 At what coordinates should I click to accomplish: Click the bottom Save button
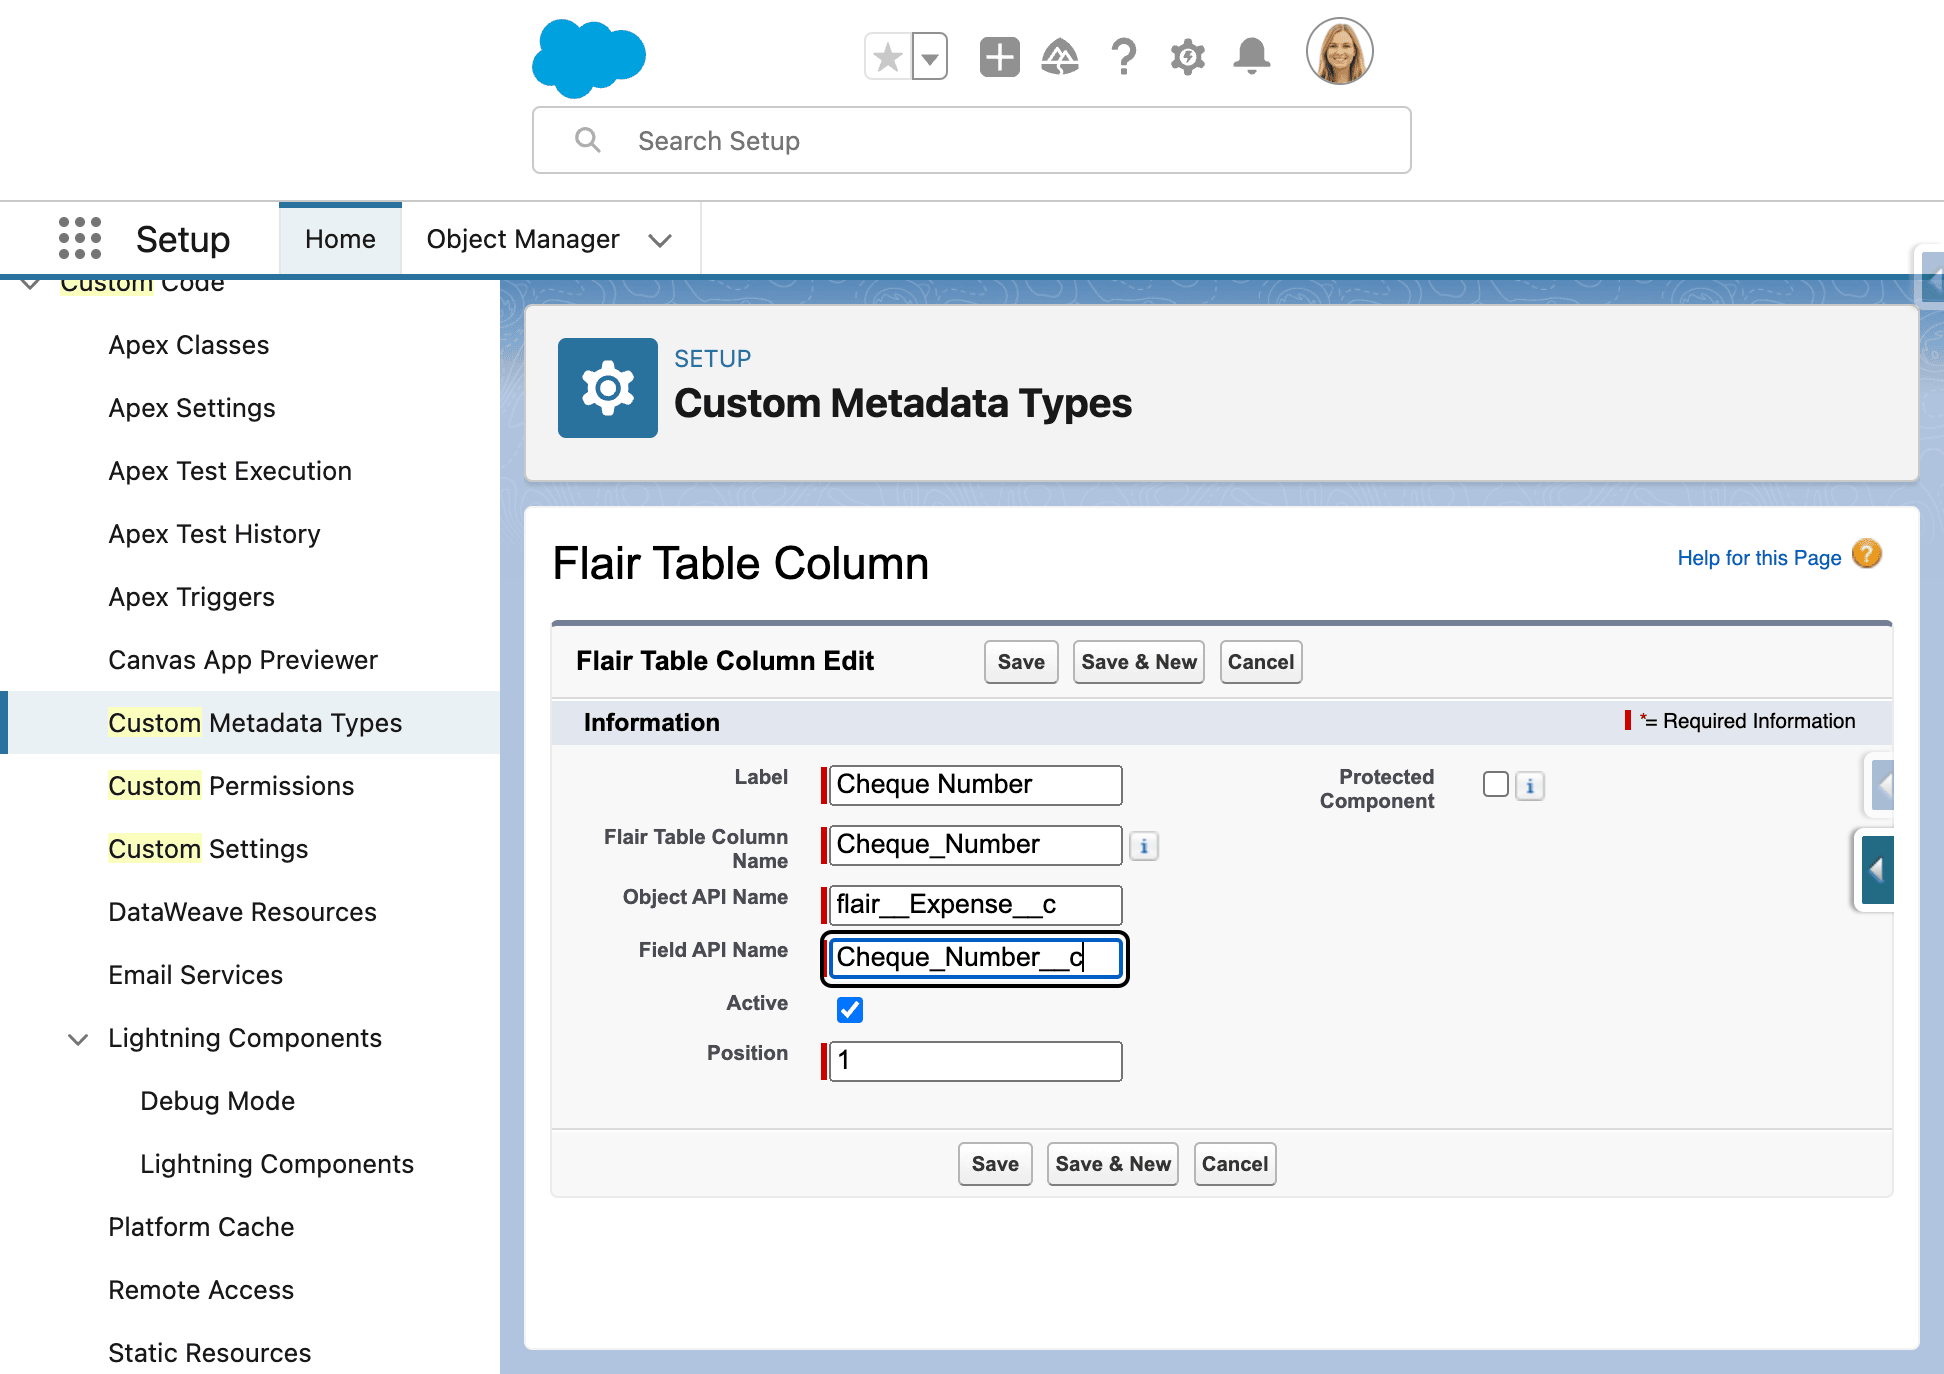pos(995,1164)
